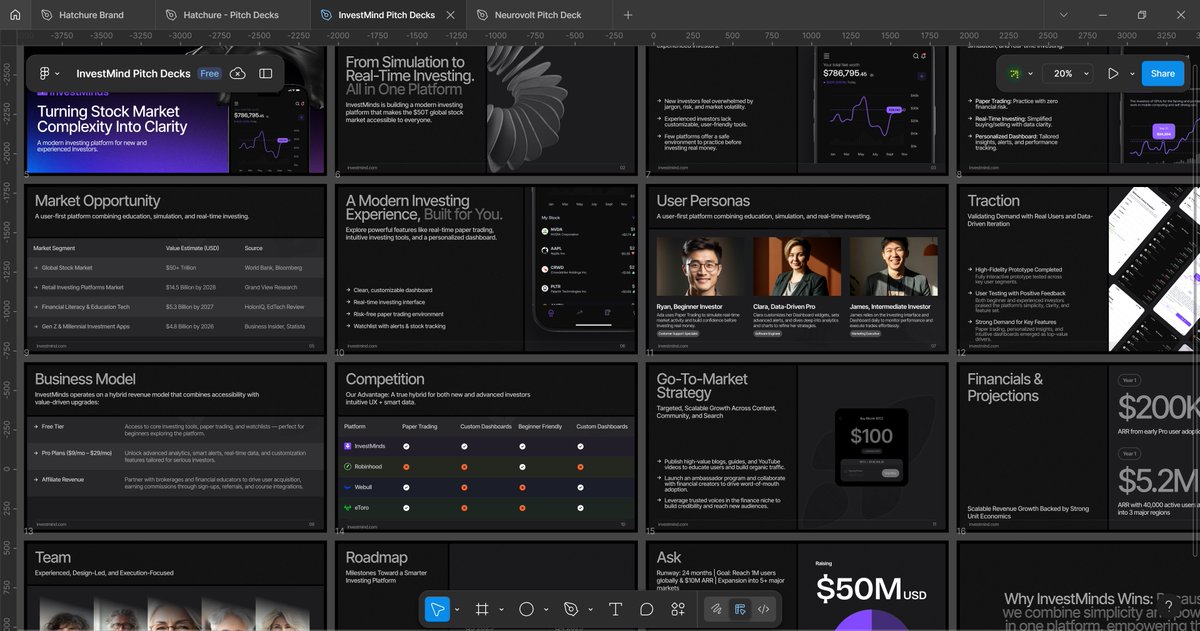Click the $100 amount on the phone mockup
The height and width of the screenshot is (631, 1200).
[x=871, y=436]
